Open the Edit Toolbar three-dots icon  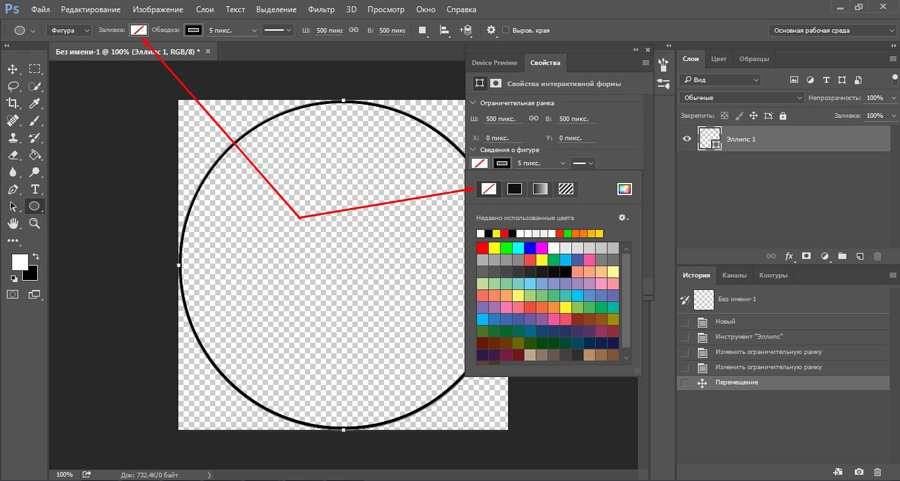13,240
